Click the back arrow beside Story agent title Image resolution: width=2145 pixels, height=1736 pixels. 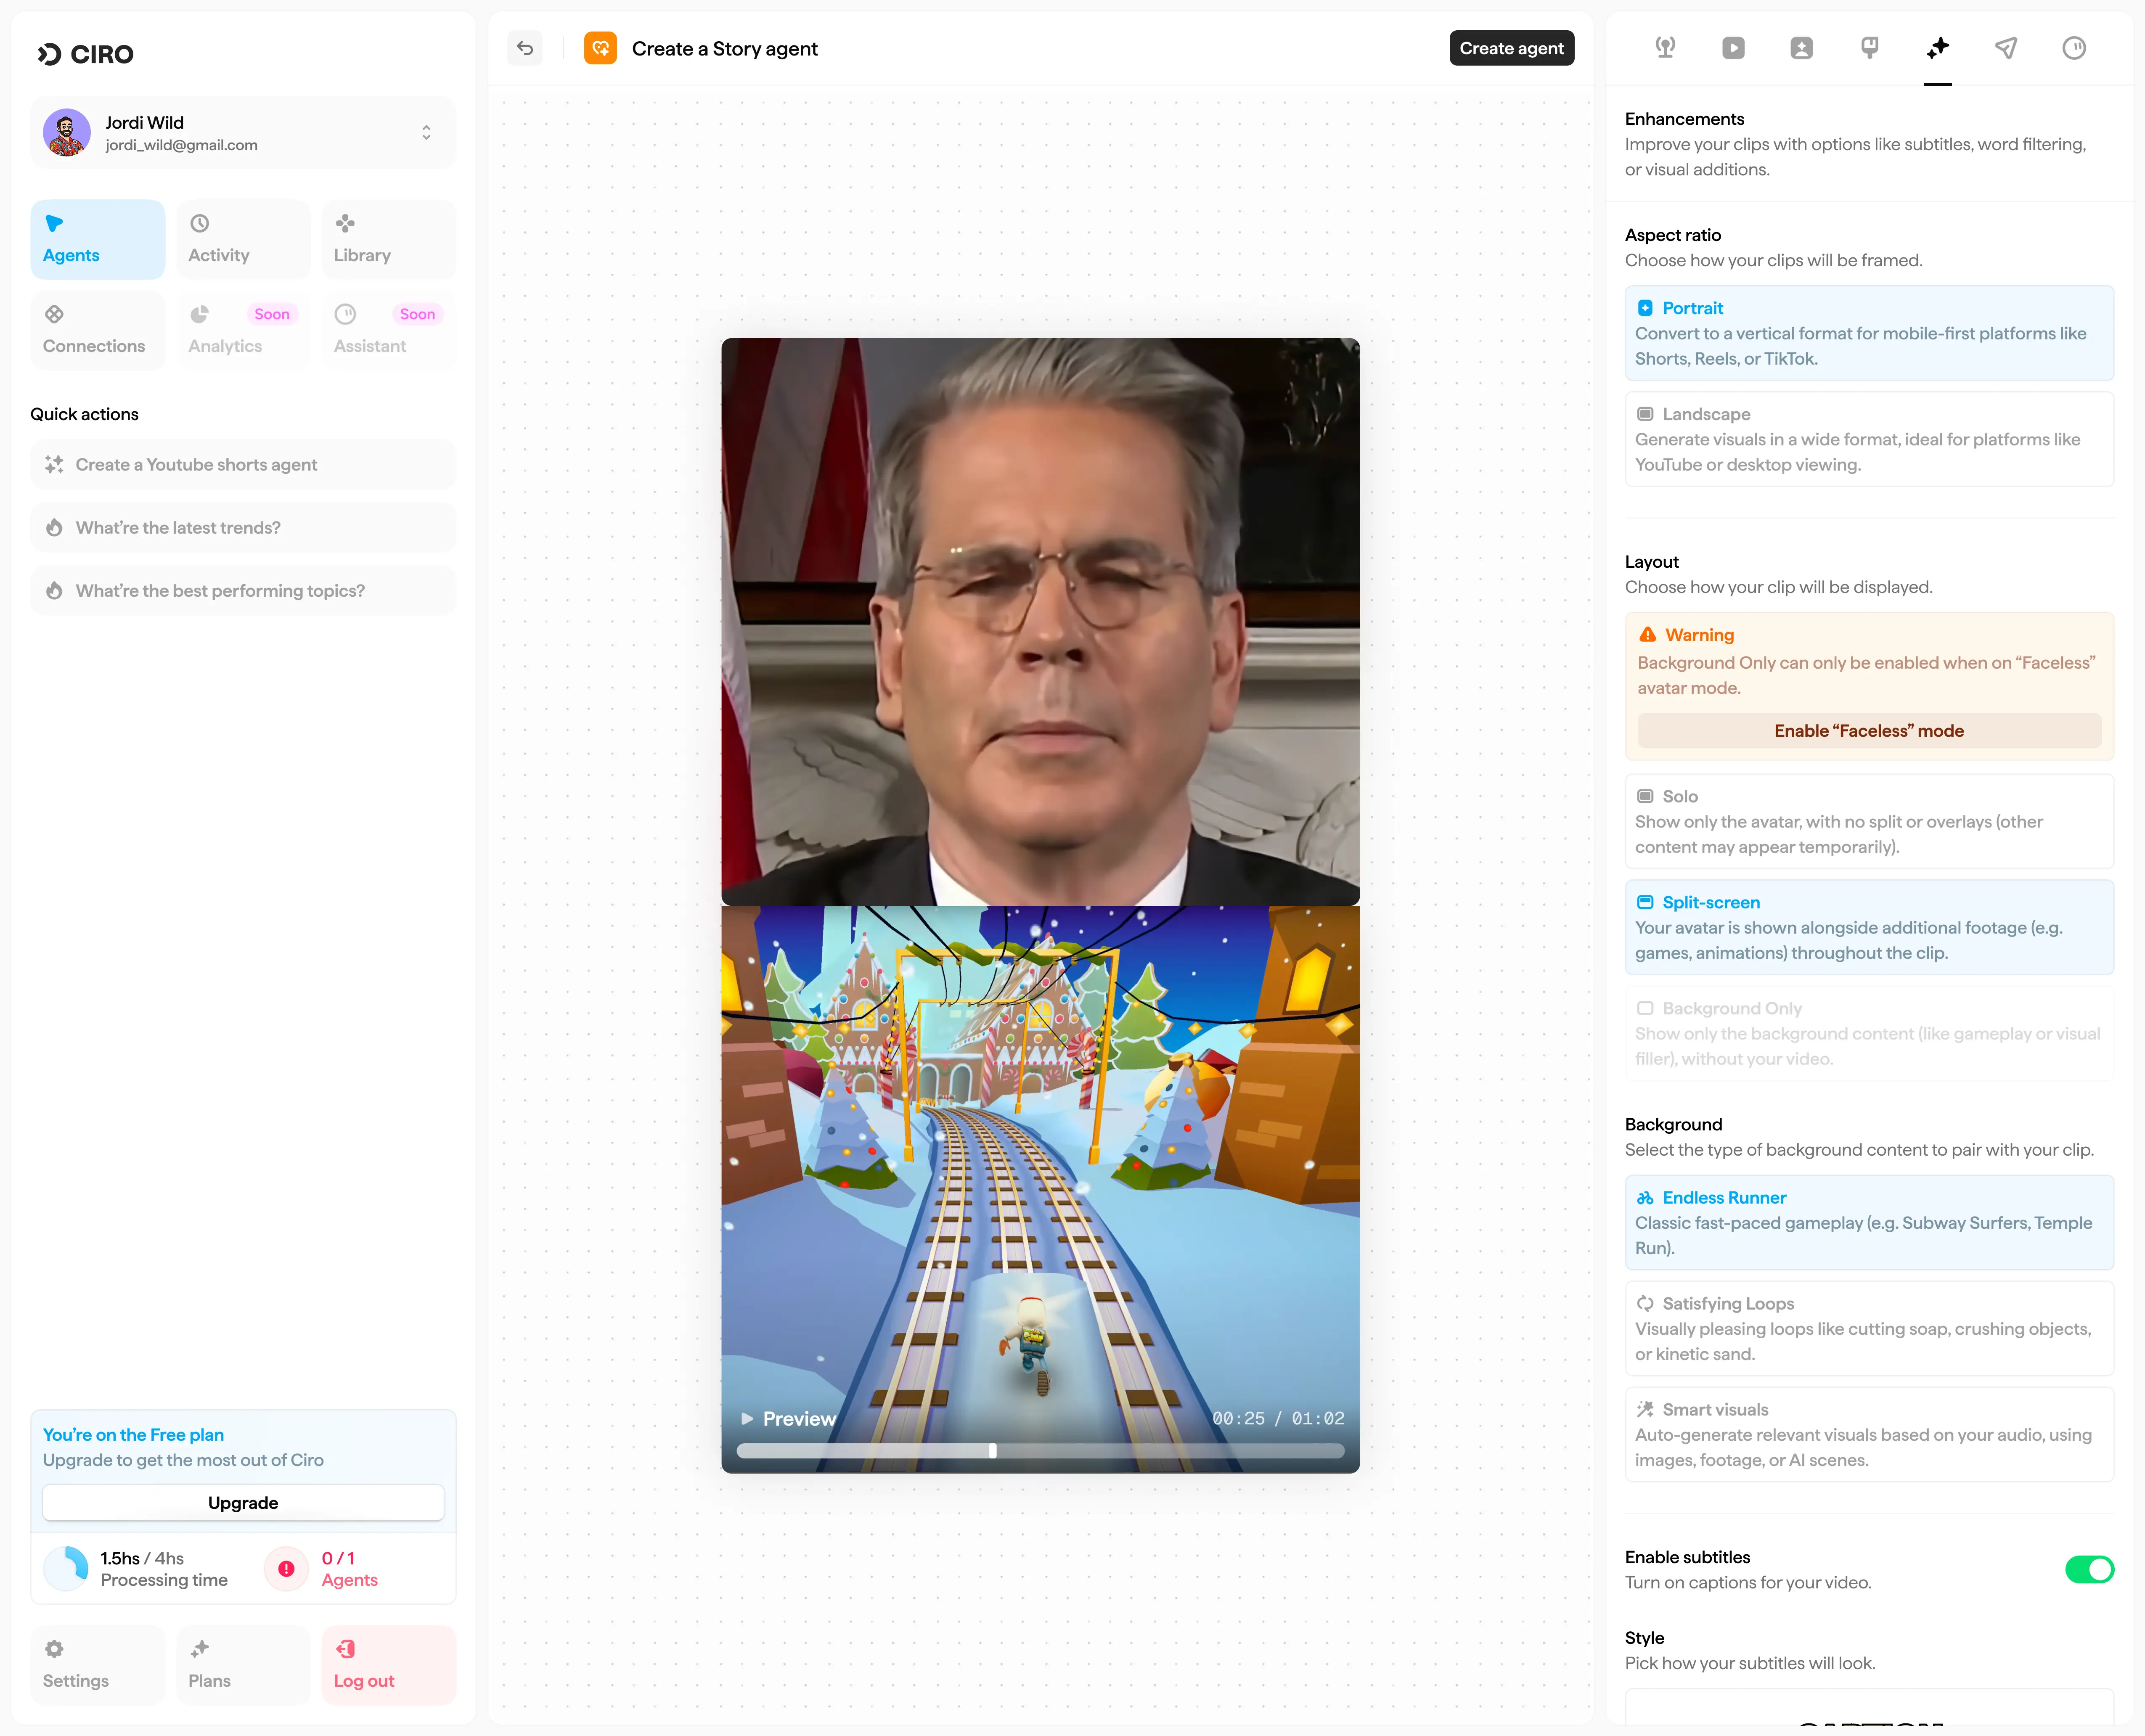pos(525,48)
